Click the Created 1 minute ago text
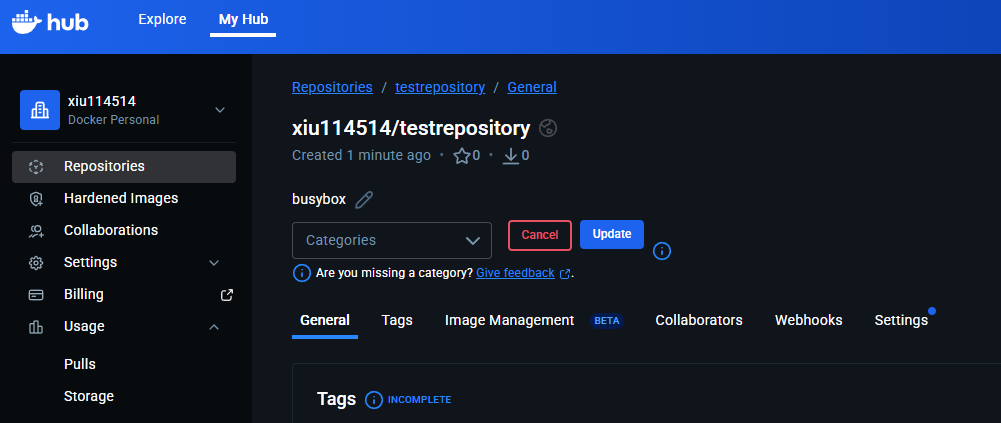1001x423 pixels. 361,156
